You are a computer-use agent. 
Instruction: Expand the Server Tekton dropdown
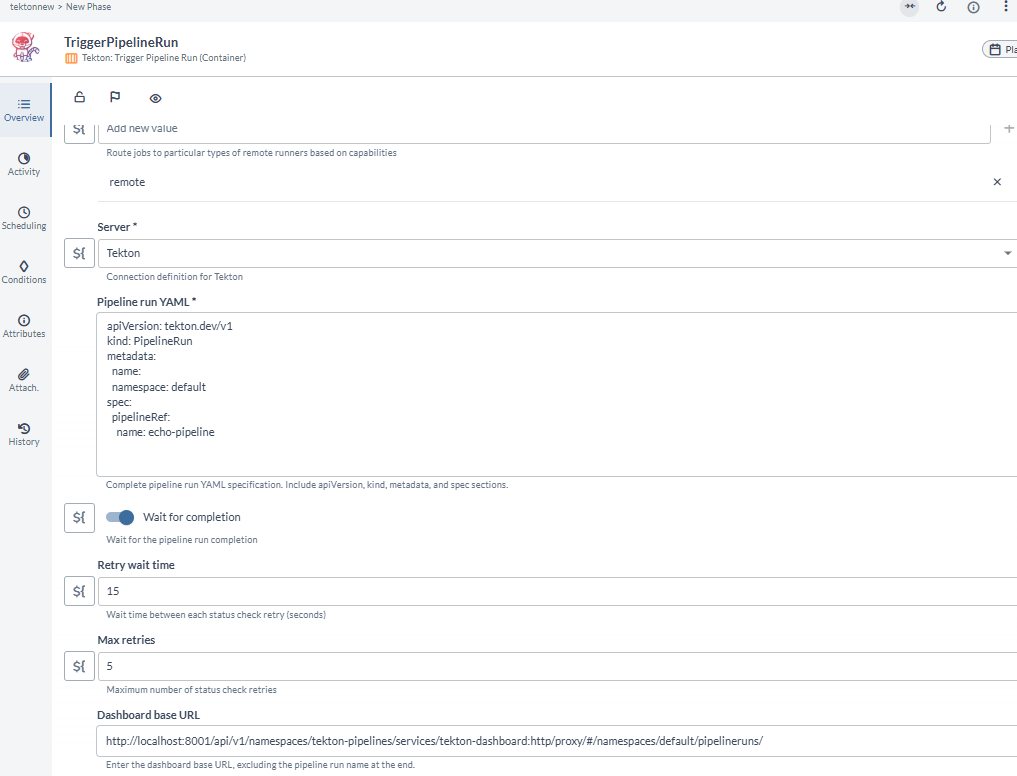[x=1006, y=253]
